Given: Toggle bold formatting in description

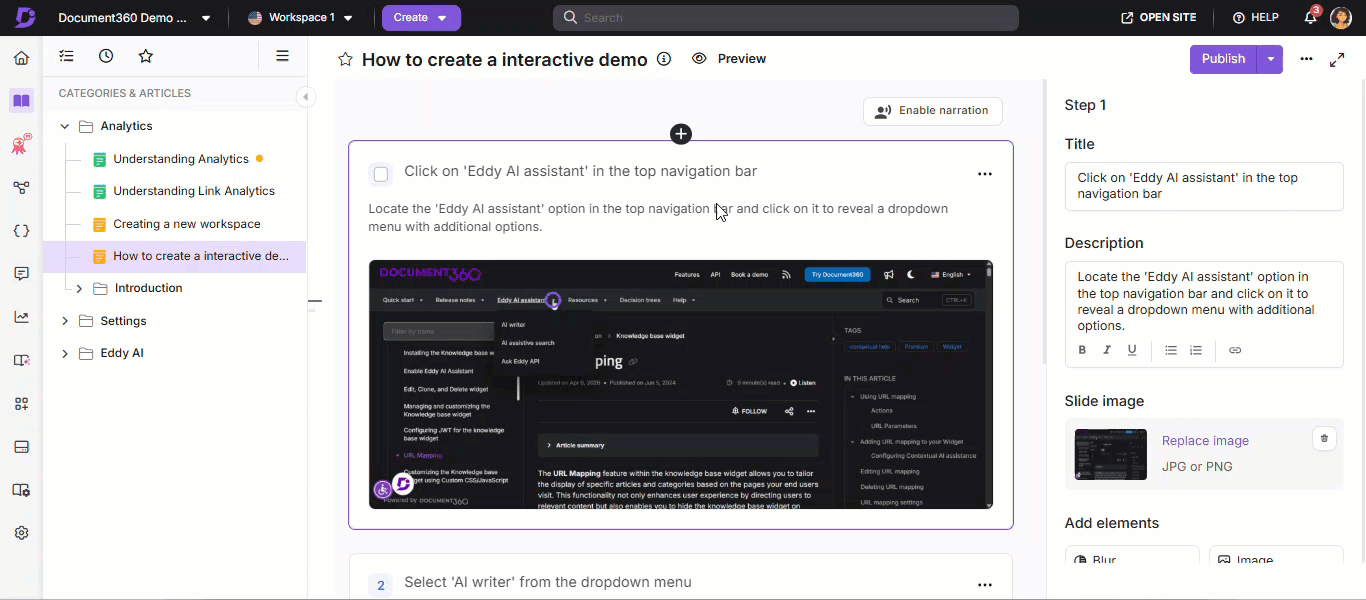Looking at the screenshot, I should click(x=1082, y=350).
